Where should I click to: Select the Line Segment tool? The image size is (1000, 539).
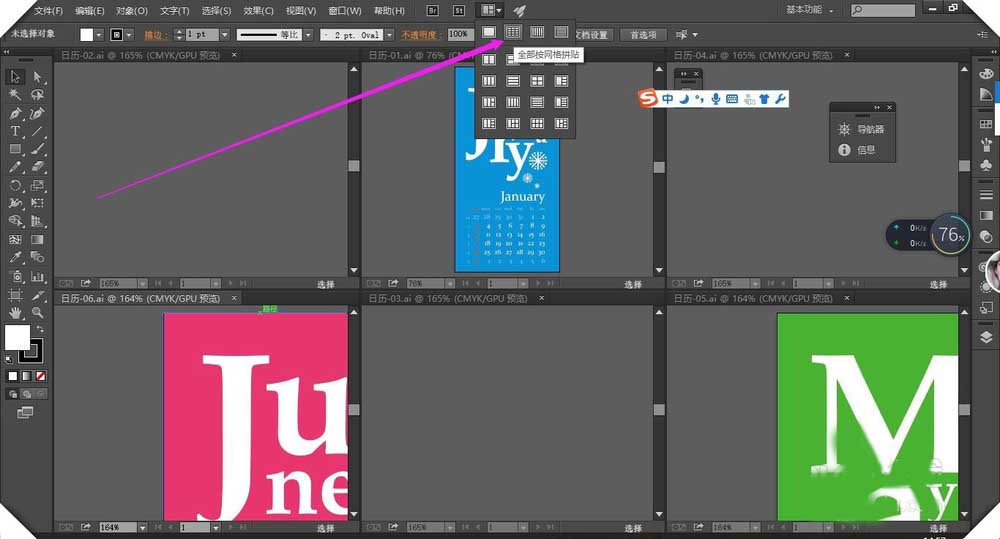37,131
